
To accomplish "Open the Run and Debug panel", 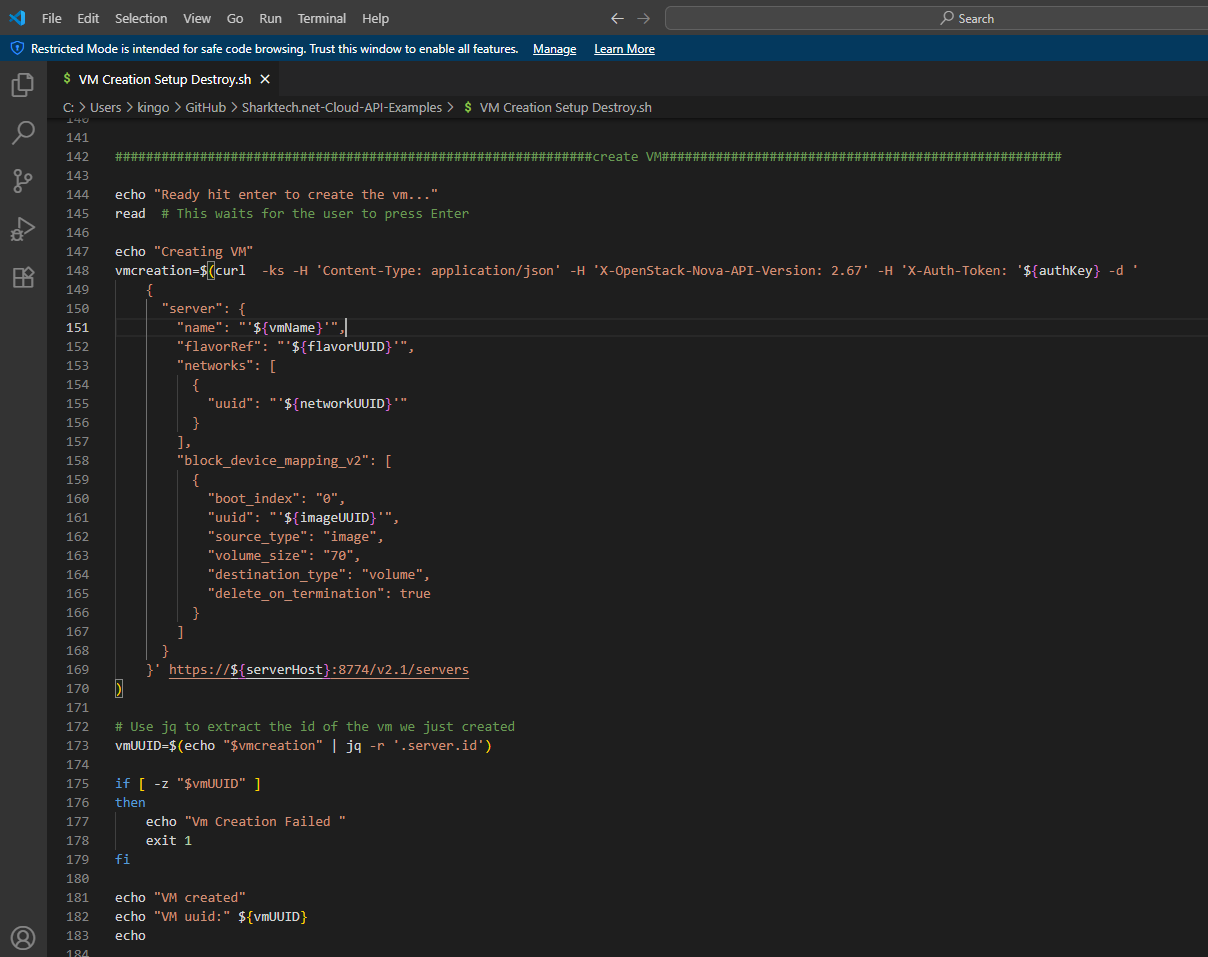I will point(22,229).
